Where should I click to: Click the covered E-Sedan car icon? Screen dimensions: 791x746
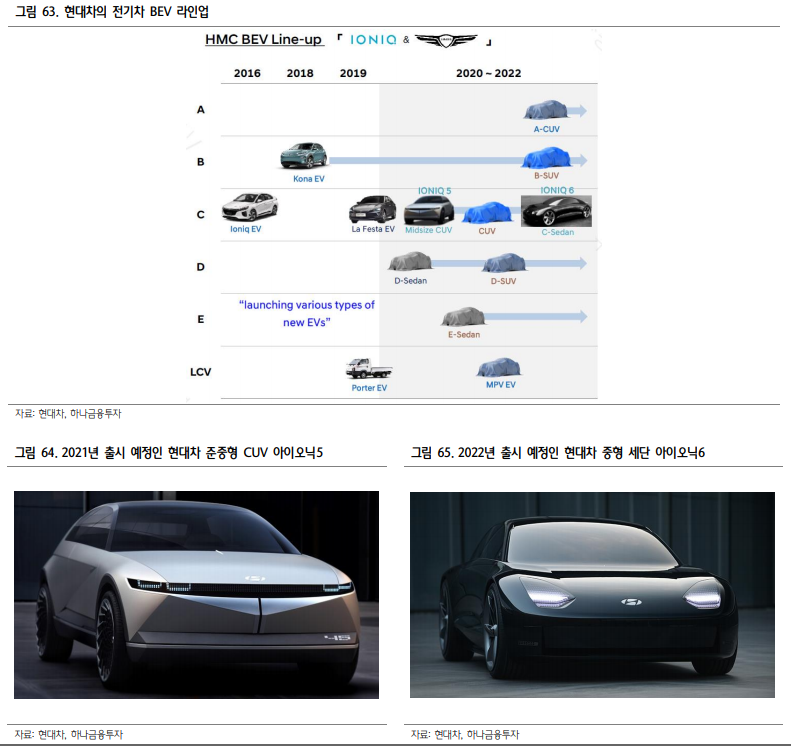(463, 317)
